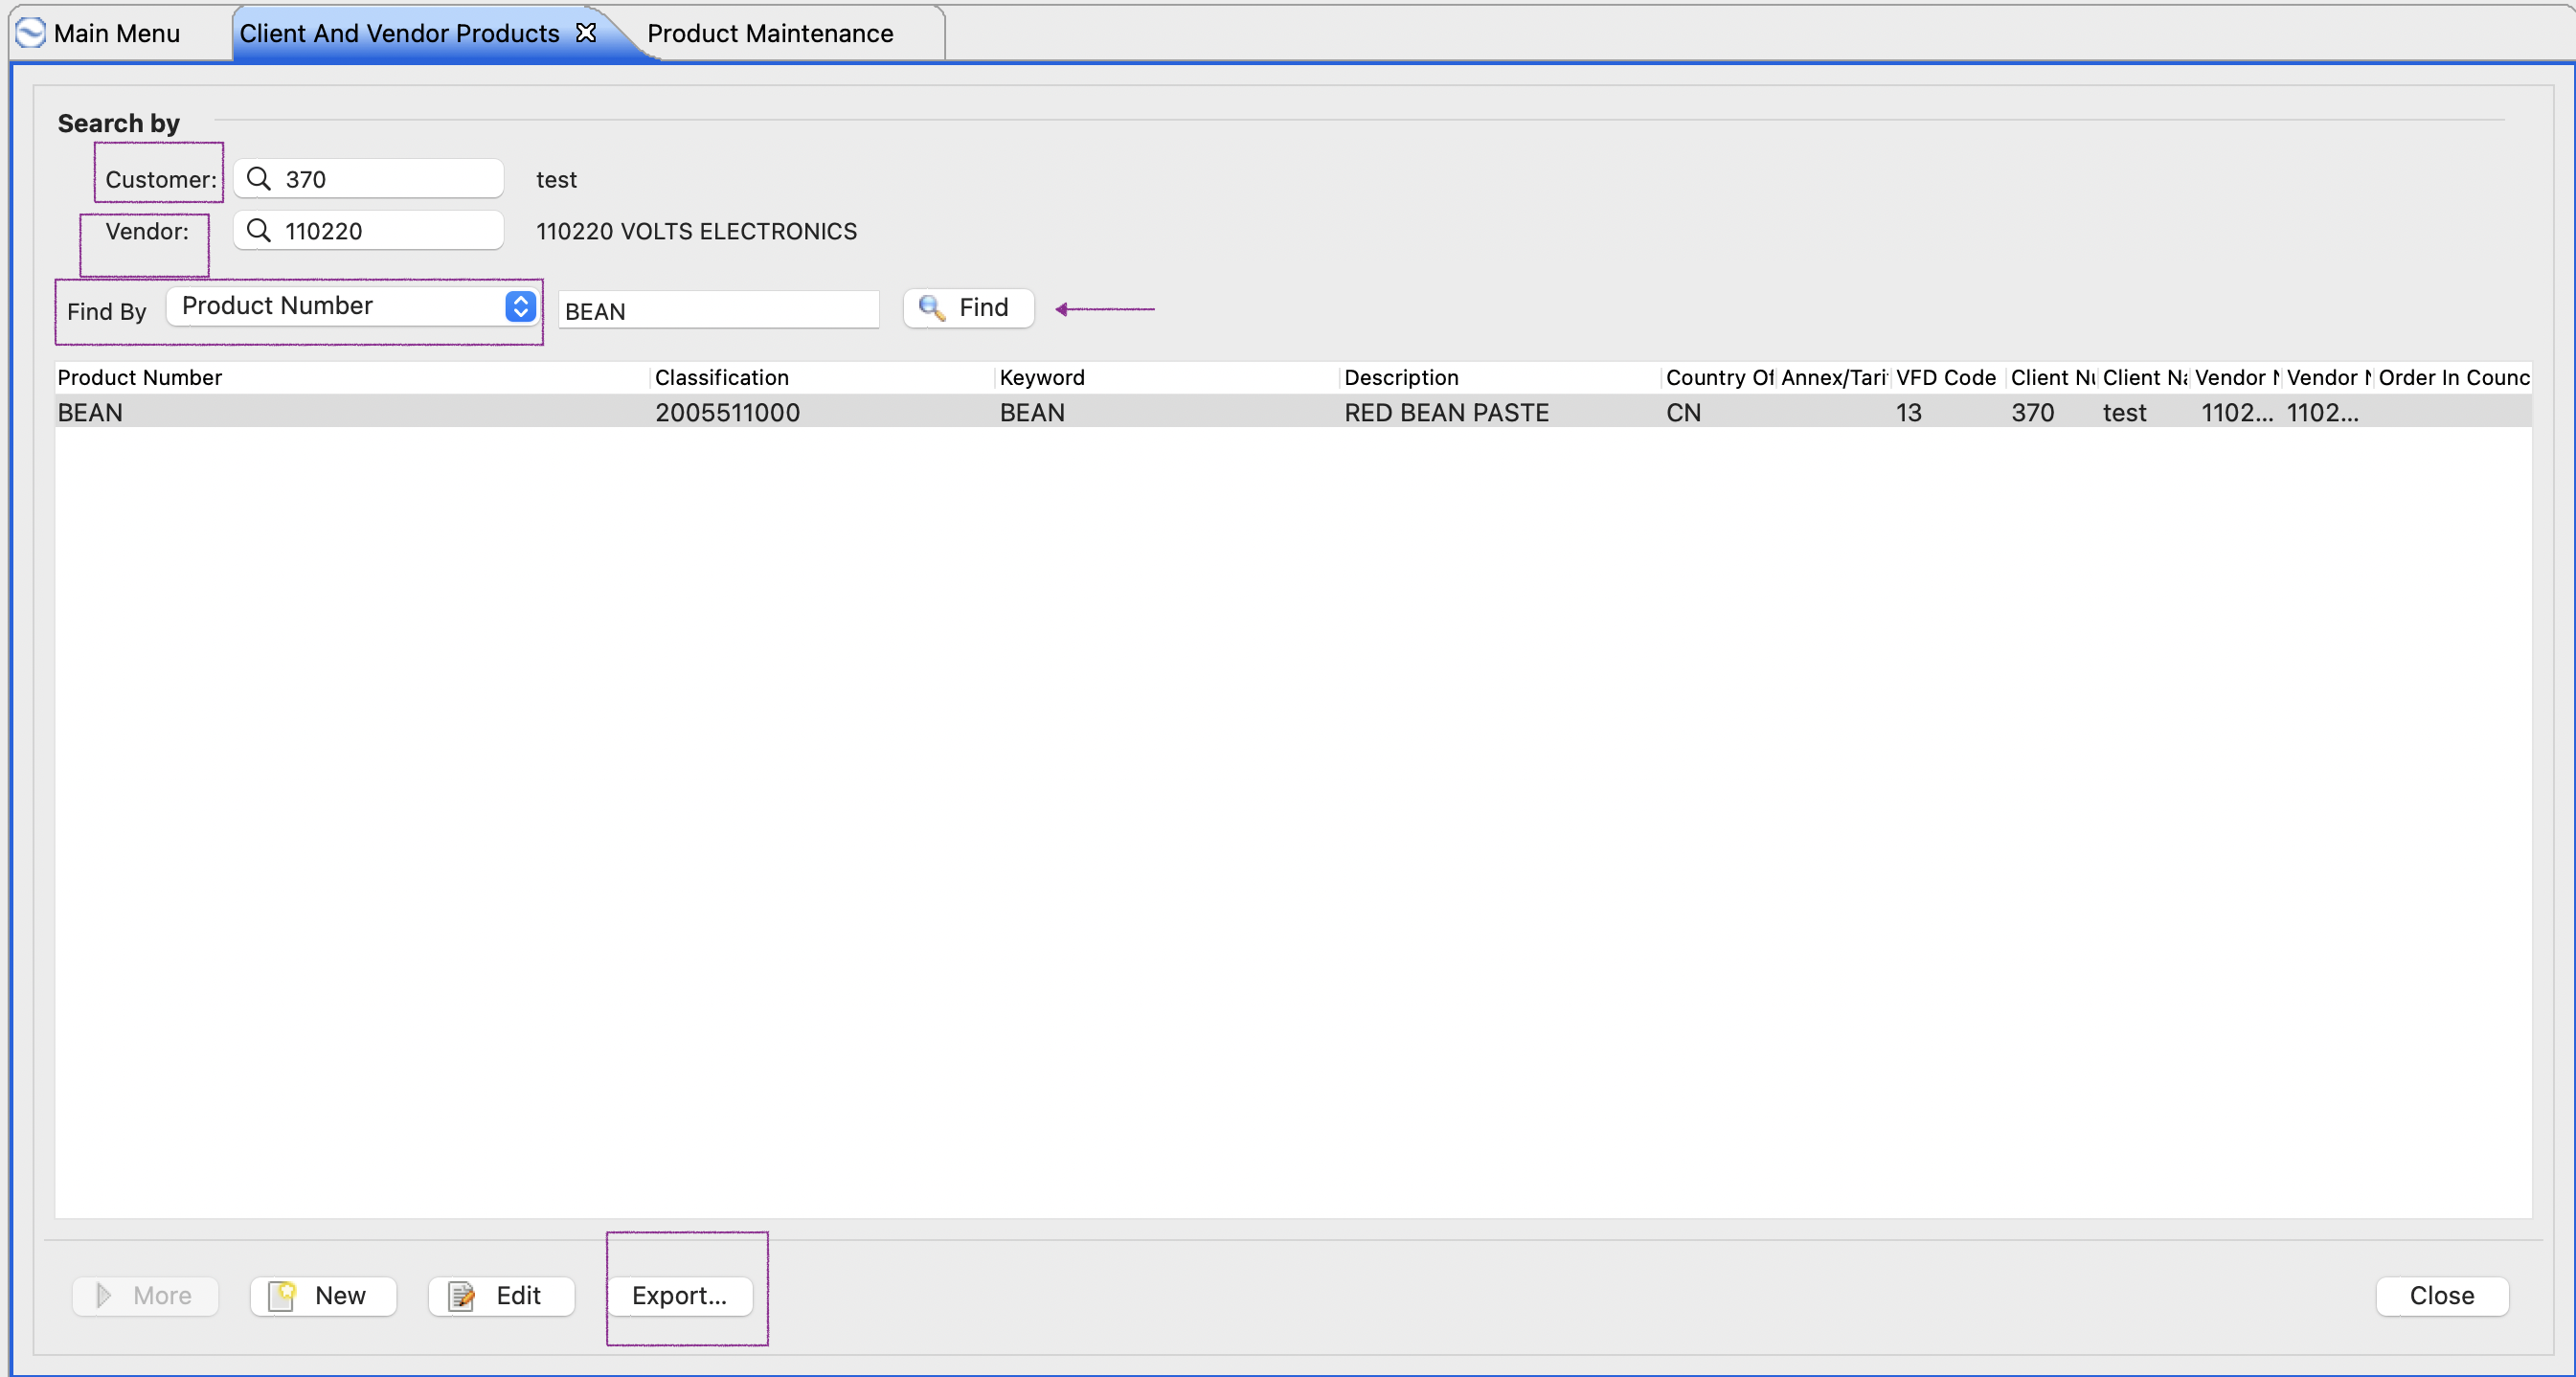Image resolution: width=2576 pixels, height=1377 pixels.
Task: Click the 110220 VOLTS ELECTRONICS vendor name
Action: point(696,231)
